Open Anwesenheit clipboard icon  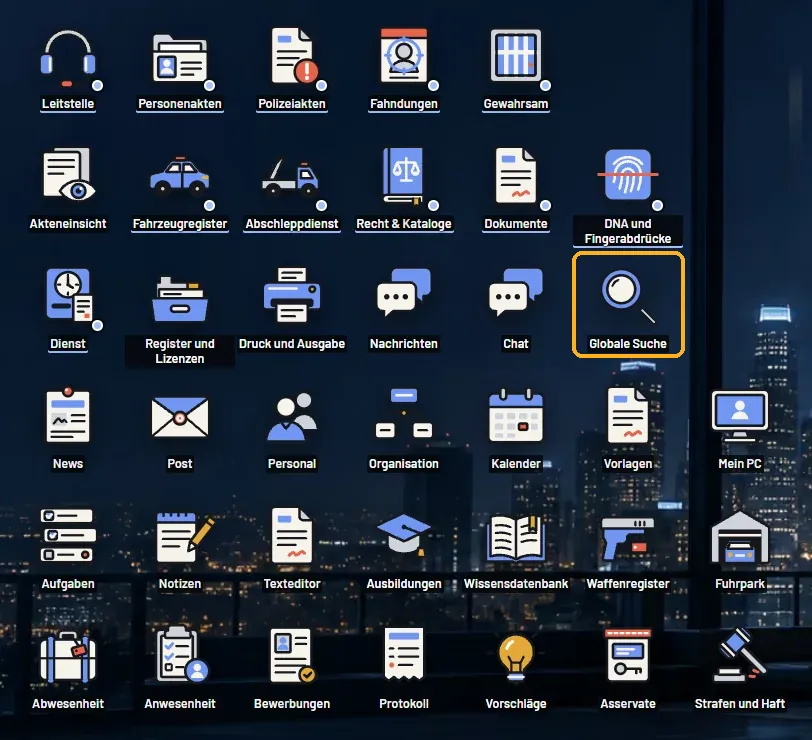(182, 655)
